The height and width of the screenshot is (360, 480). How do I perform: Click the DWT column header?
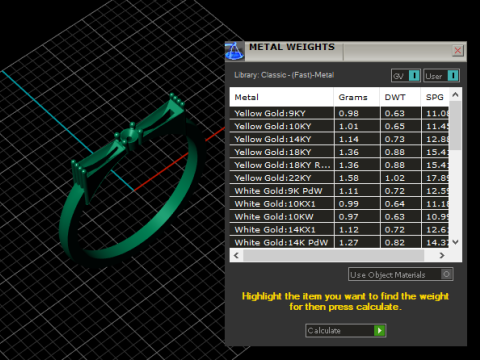pos(400,97)
